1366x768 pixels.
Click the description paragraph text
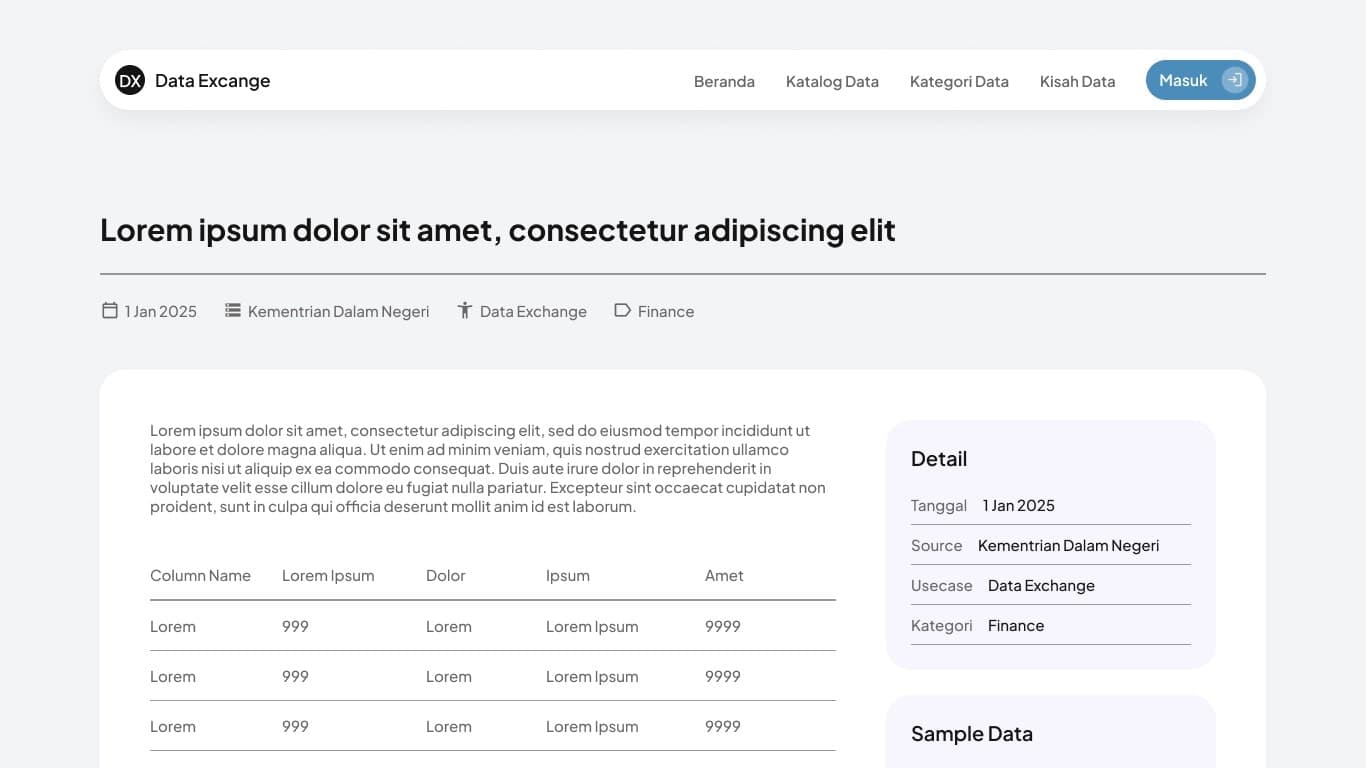coord(488,468)
